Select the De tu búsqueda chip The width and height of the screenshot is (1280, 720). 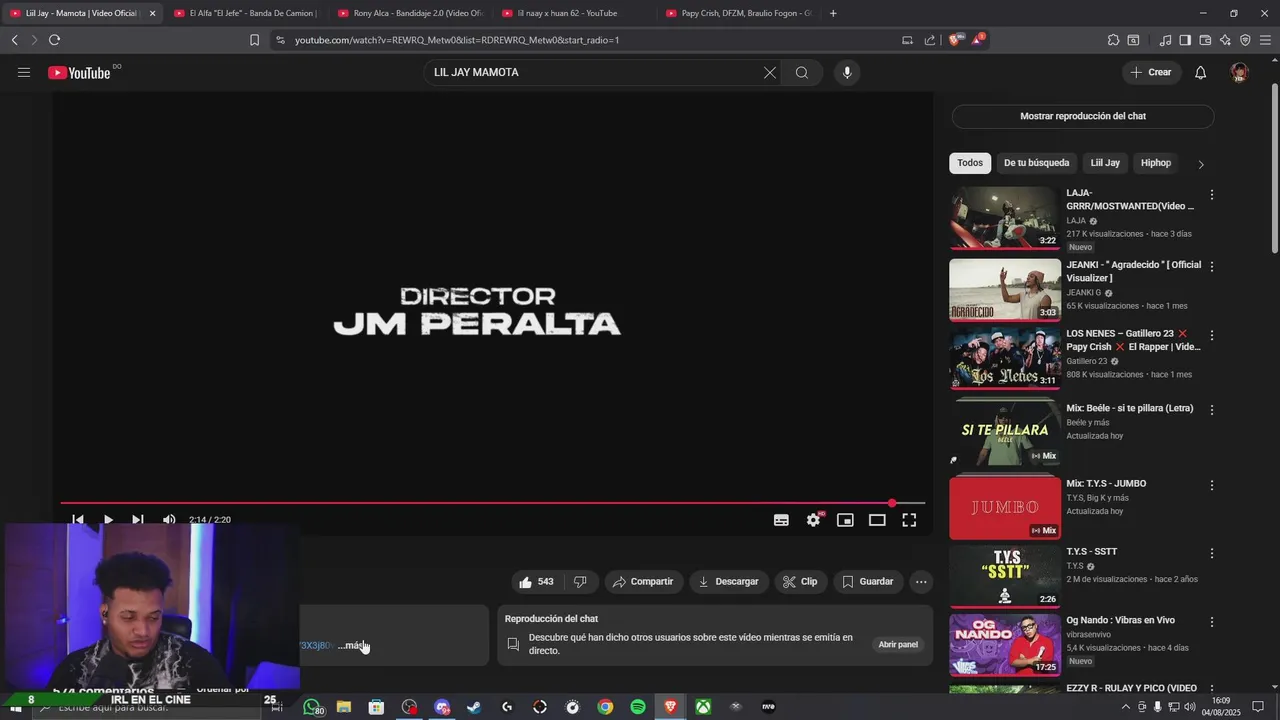pos(1036,163)
